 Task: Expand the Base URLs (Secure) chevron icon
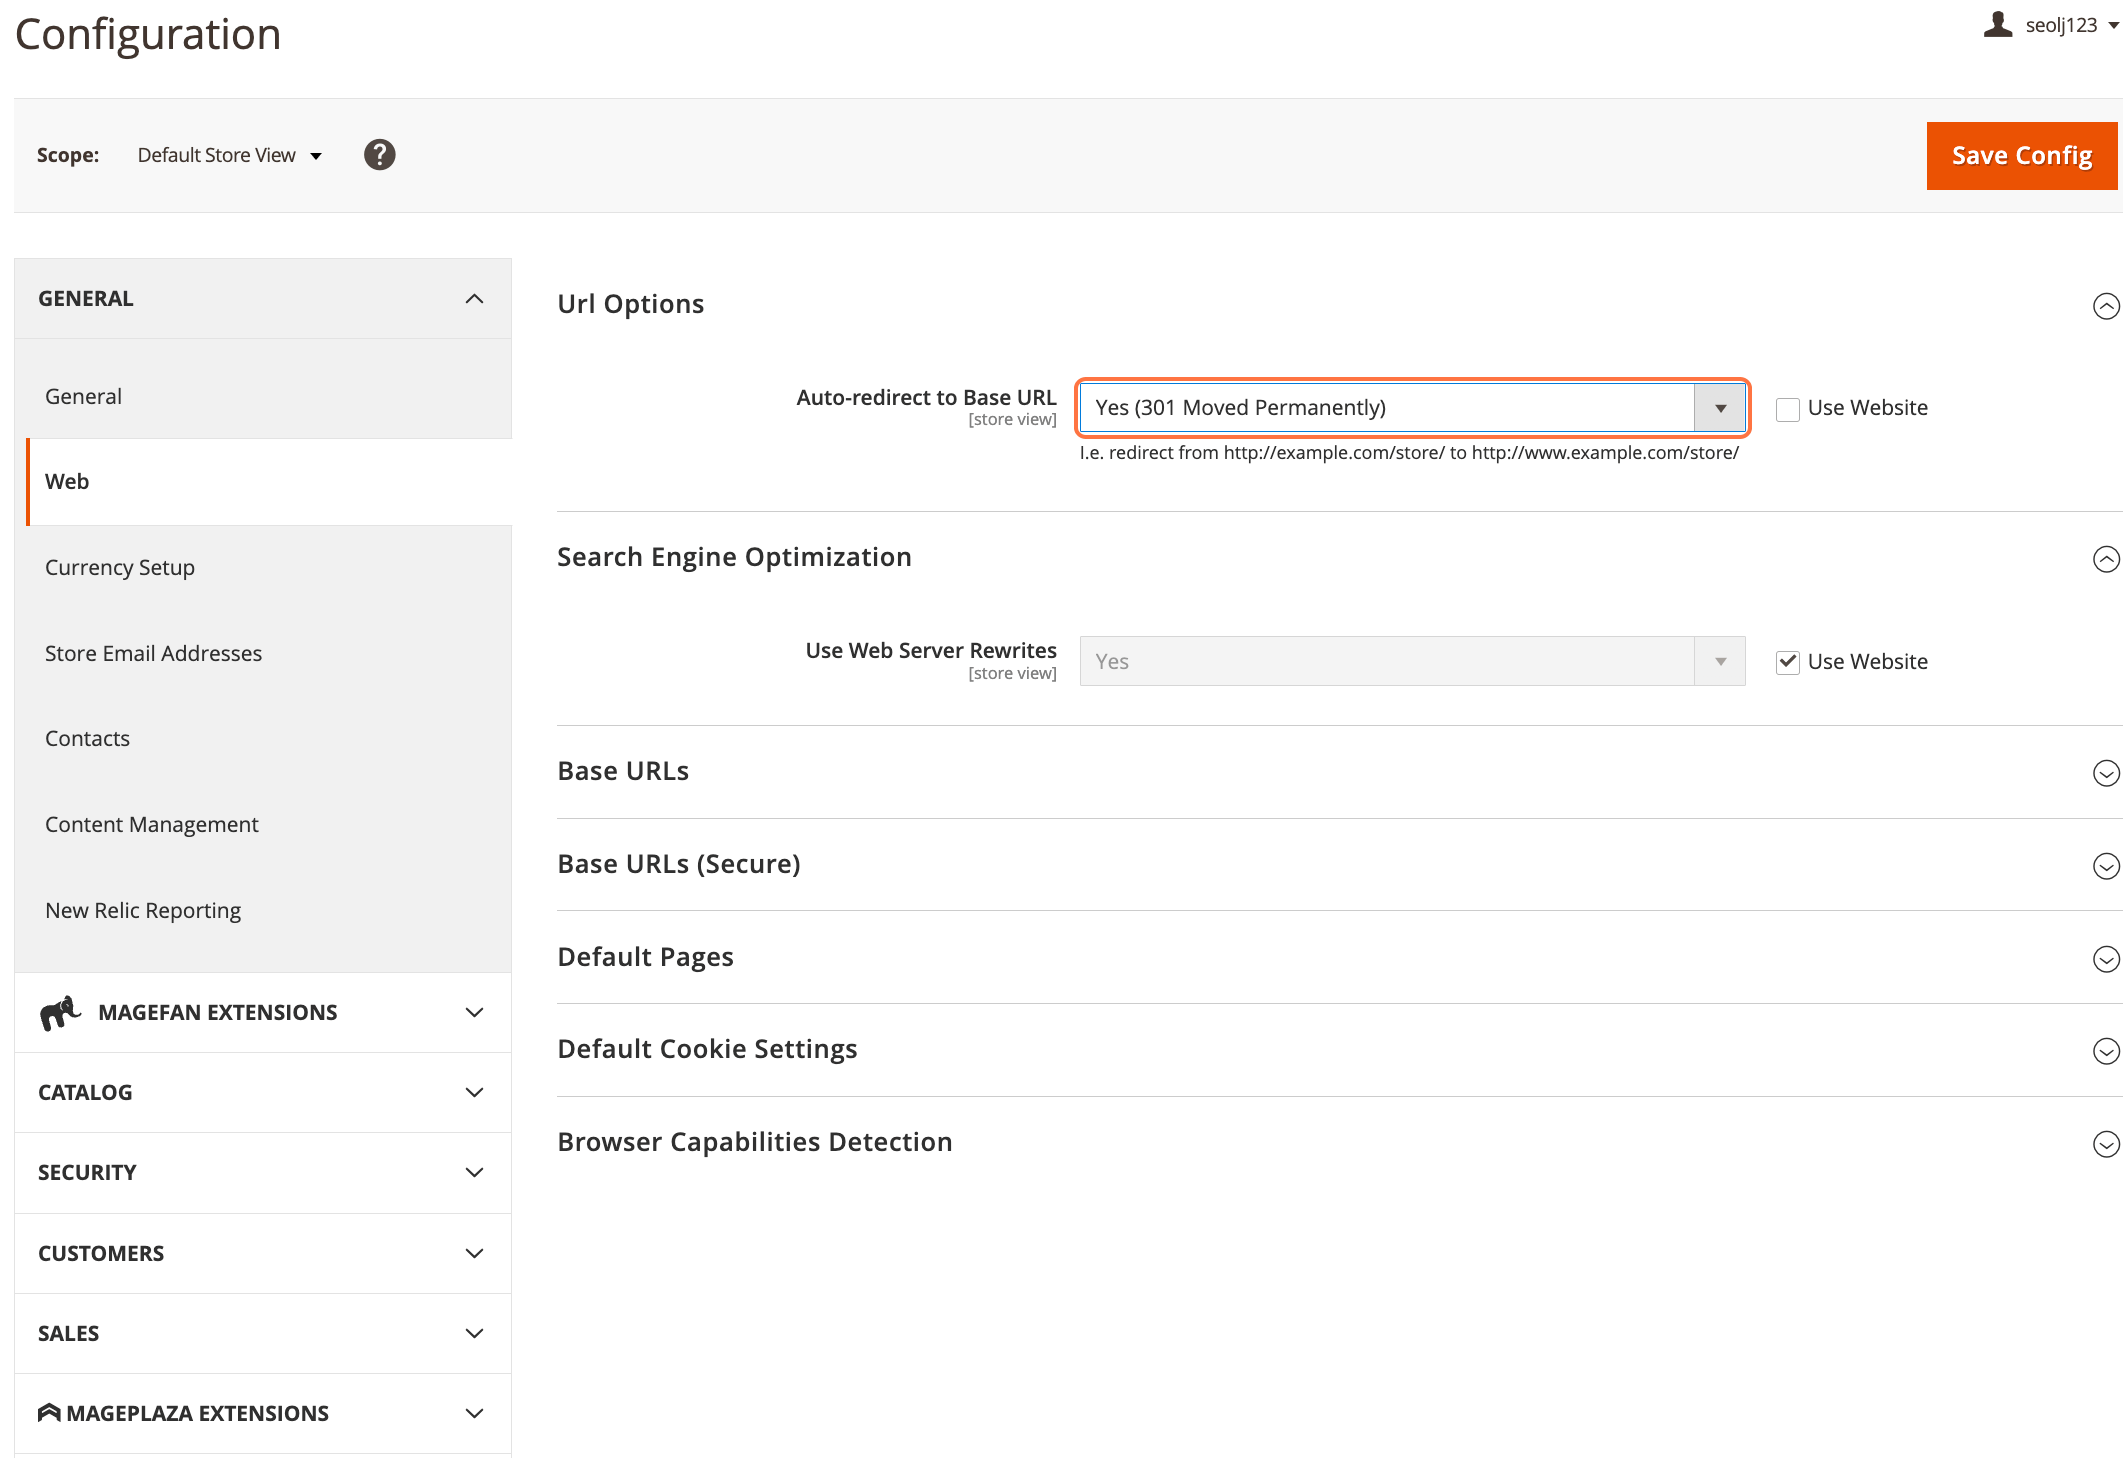[2106, 866]
